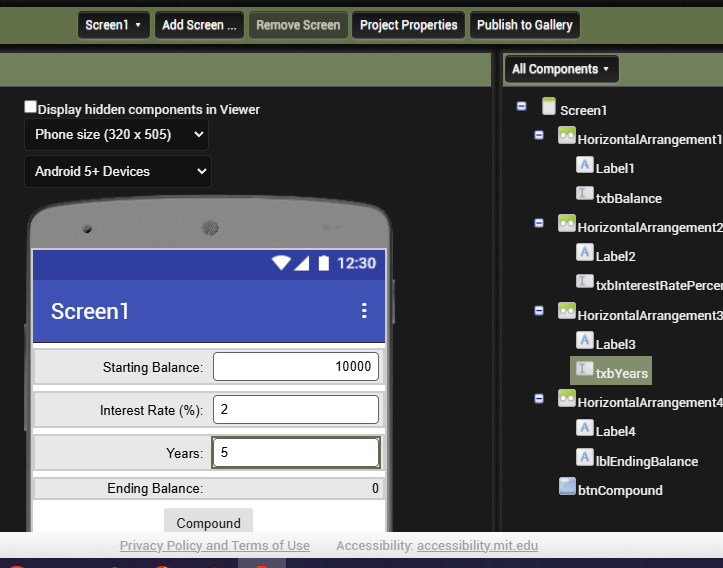723x568 pixels.
Task: Click the txbBalance textbox icon
Action: click(586, 195)
